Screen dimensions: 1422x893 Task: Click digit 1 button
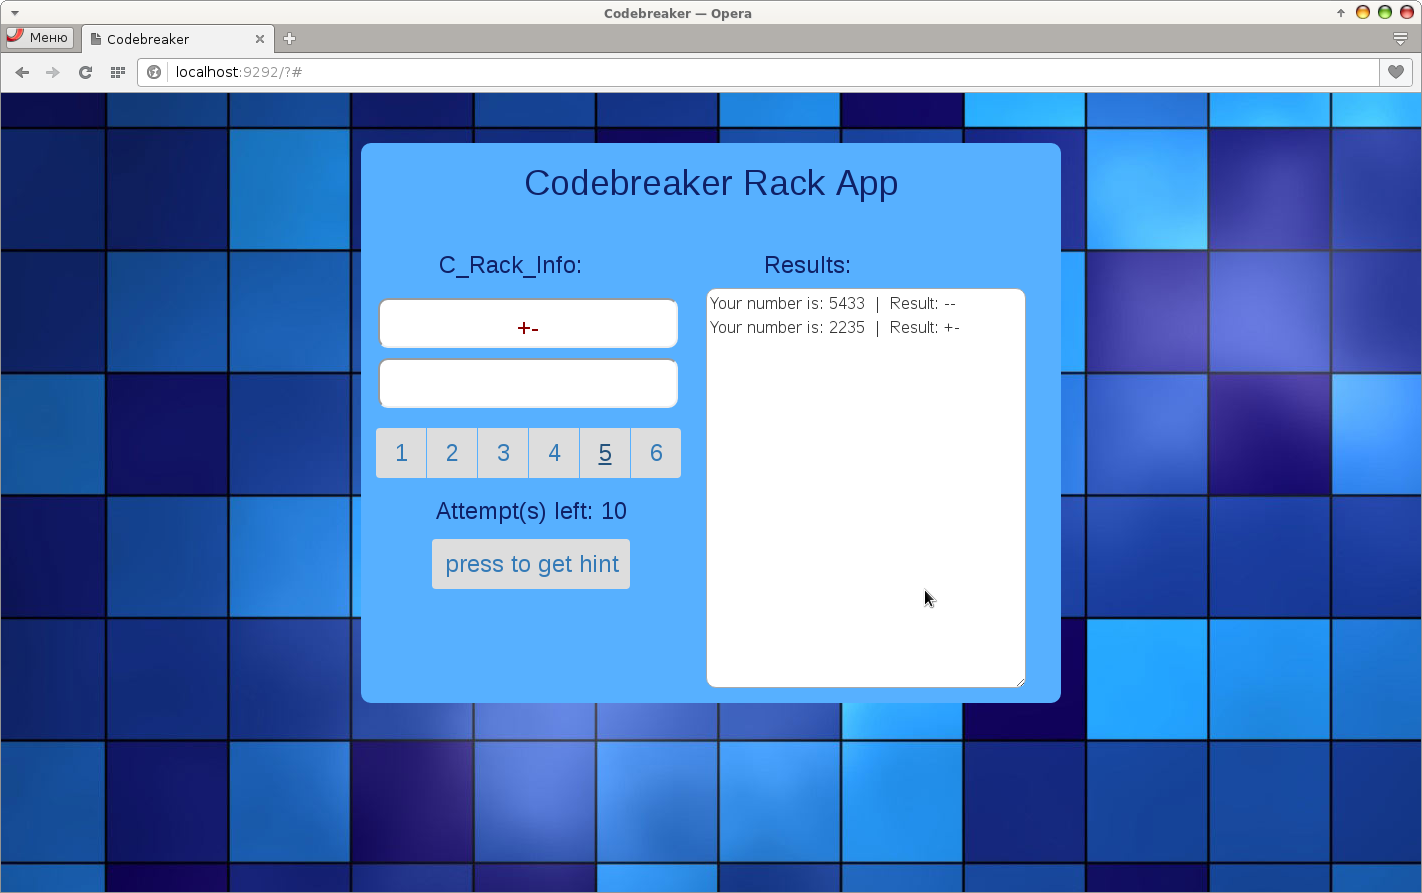401,453
